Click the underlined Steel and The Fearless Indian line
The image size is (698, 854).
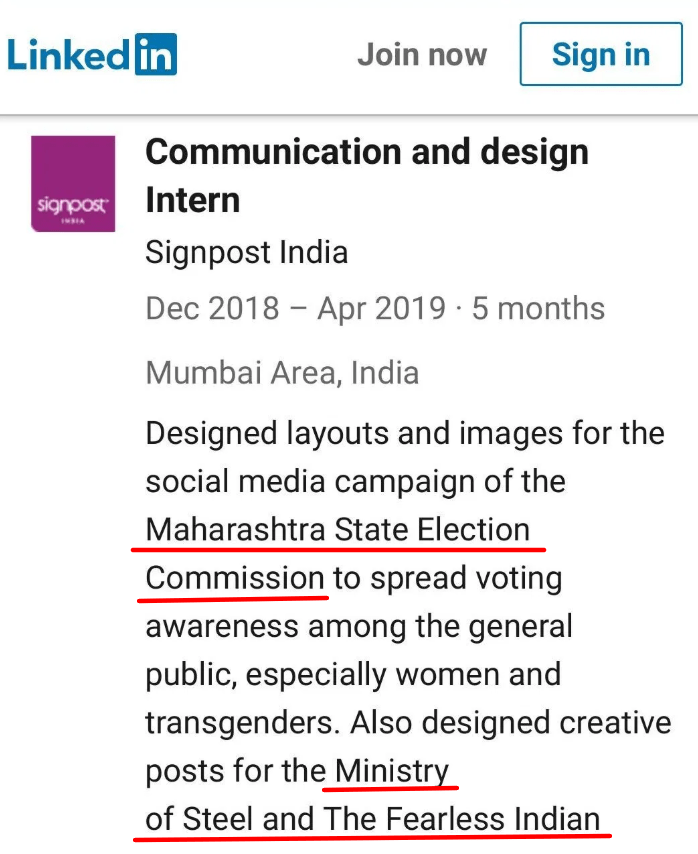coord(372,820)
